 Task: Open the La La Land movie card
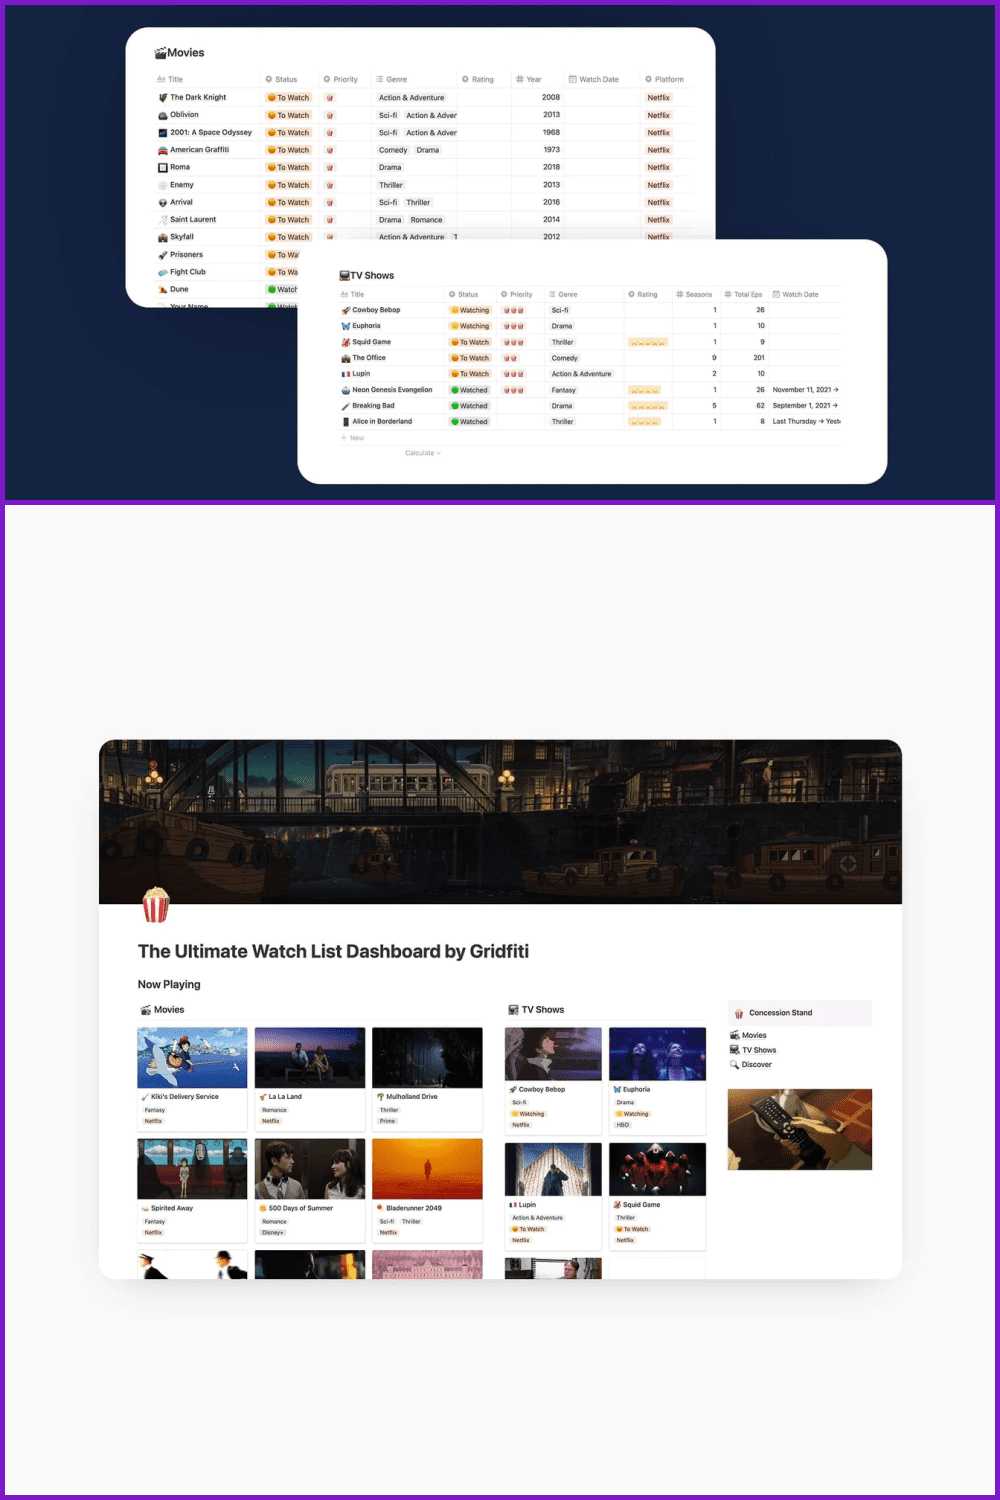coord(310,1079)
